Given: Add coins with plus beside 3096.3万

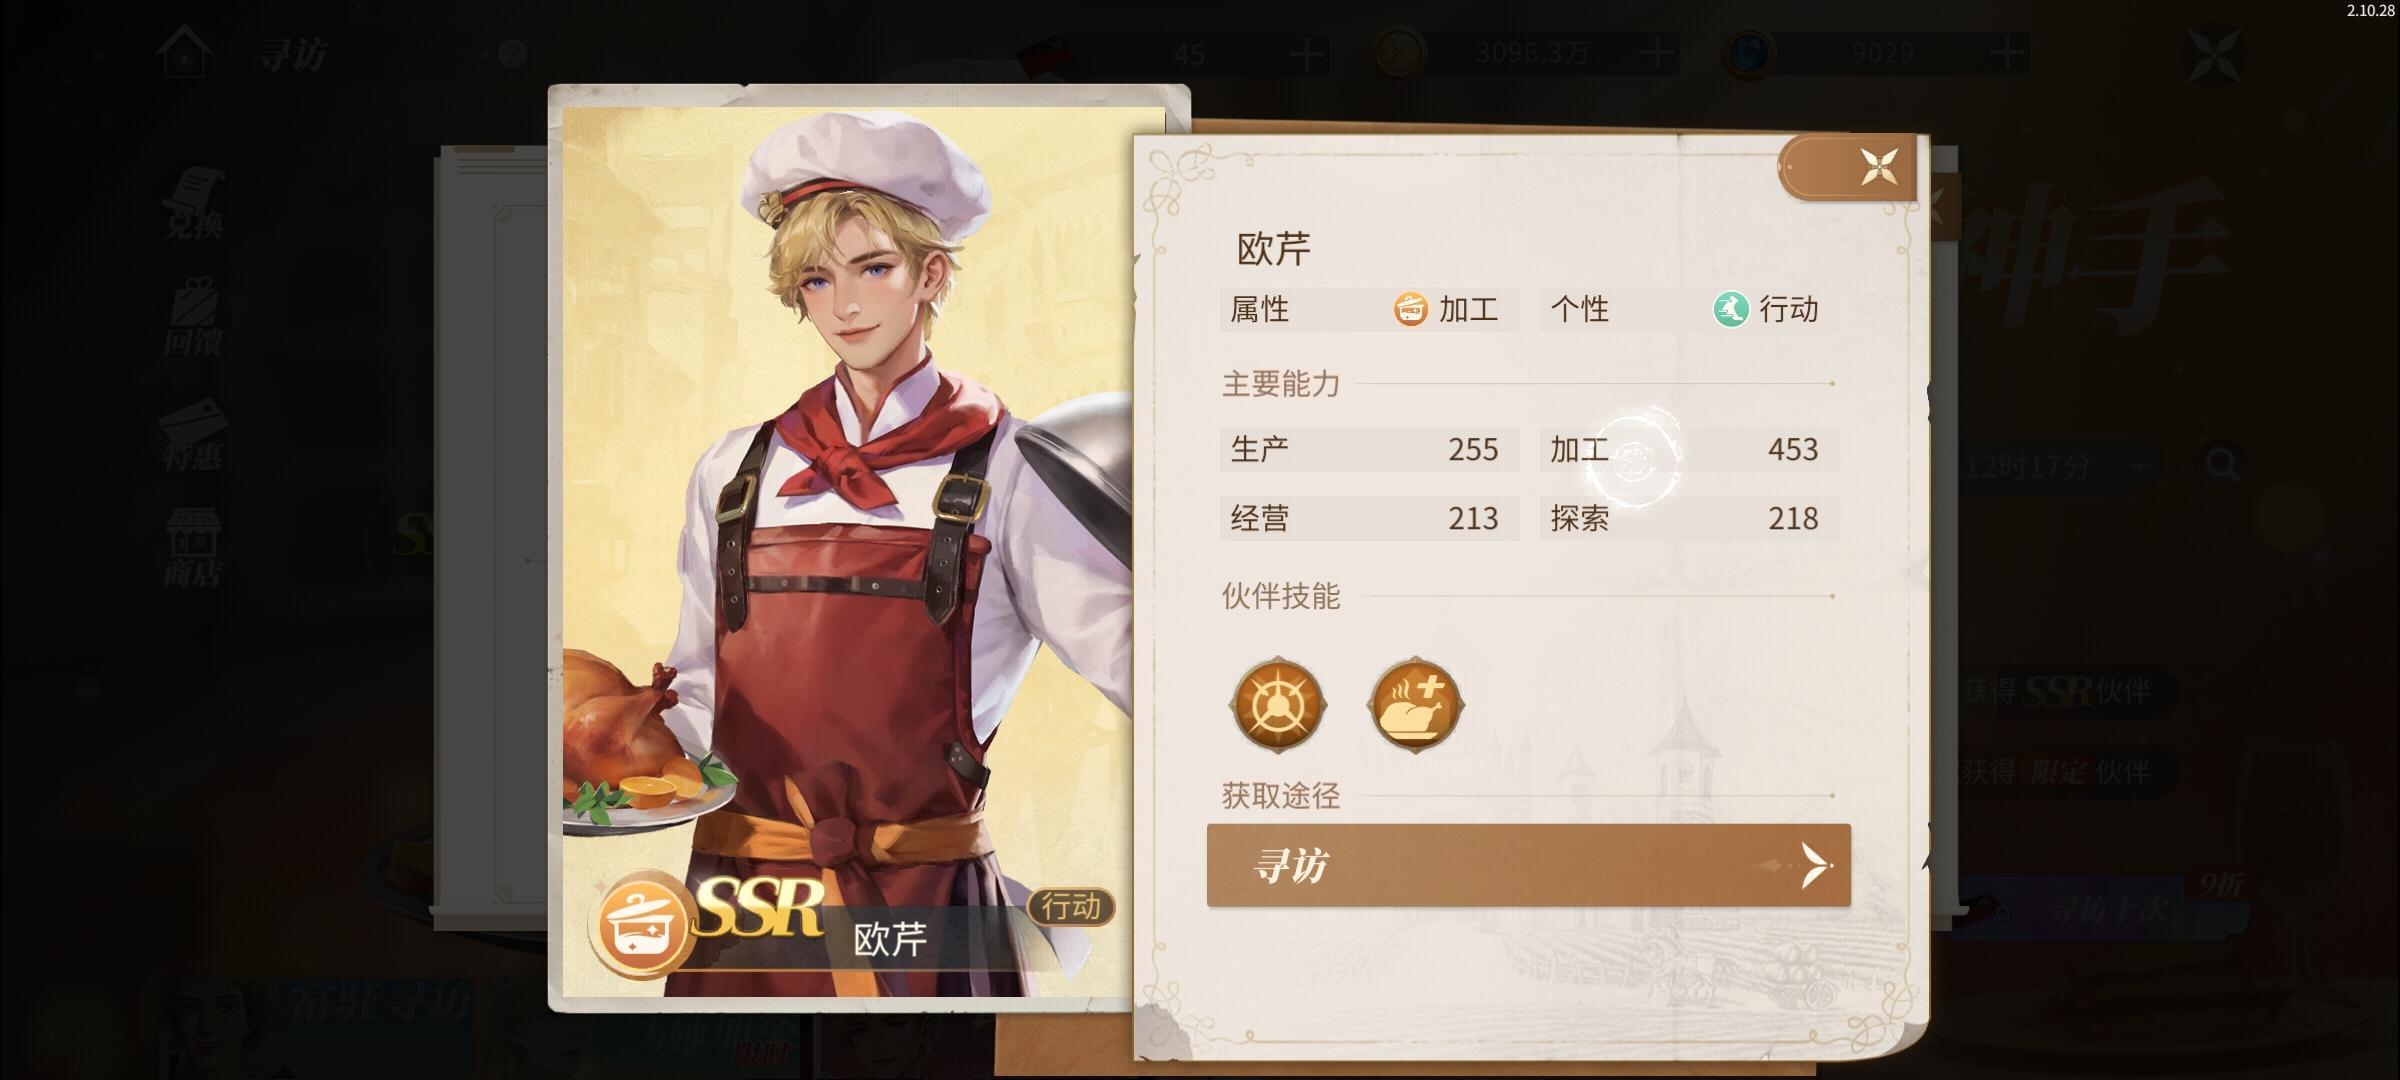Looking at the screenshot, I should pos(1658,52).
